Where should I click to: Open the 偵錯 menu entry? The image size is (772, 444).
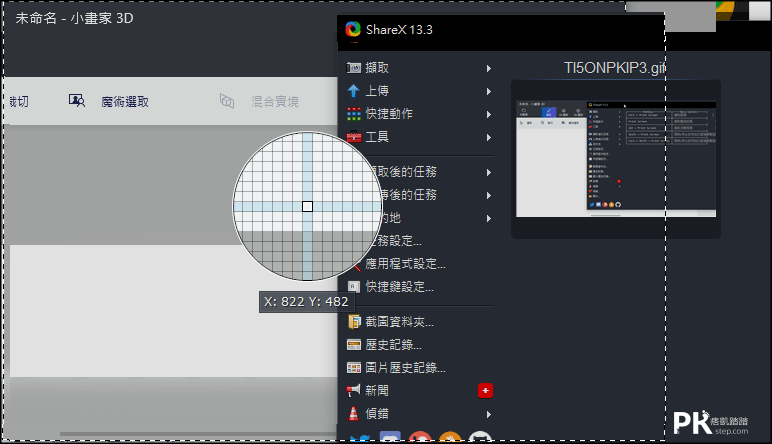point(377,414)
